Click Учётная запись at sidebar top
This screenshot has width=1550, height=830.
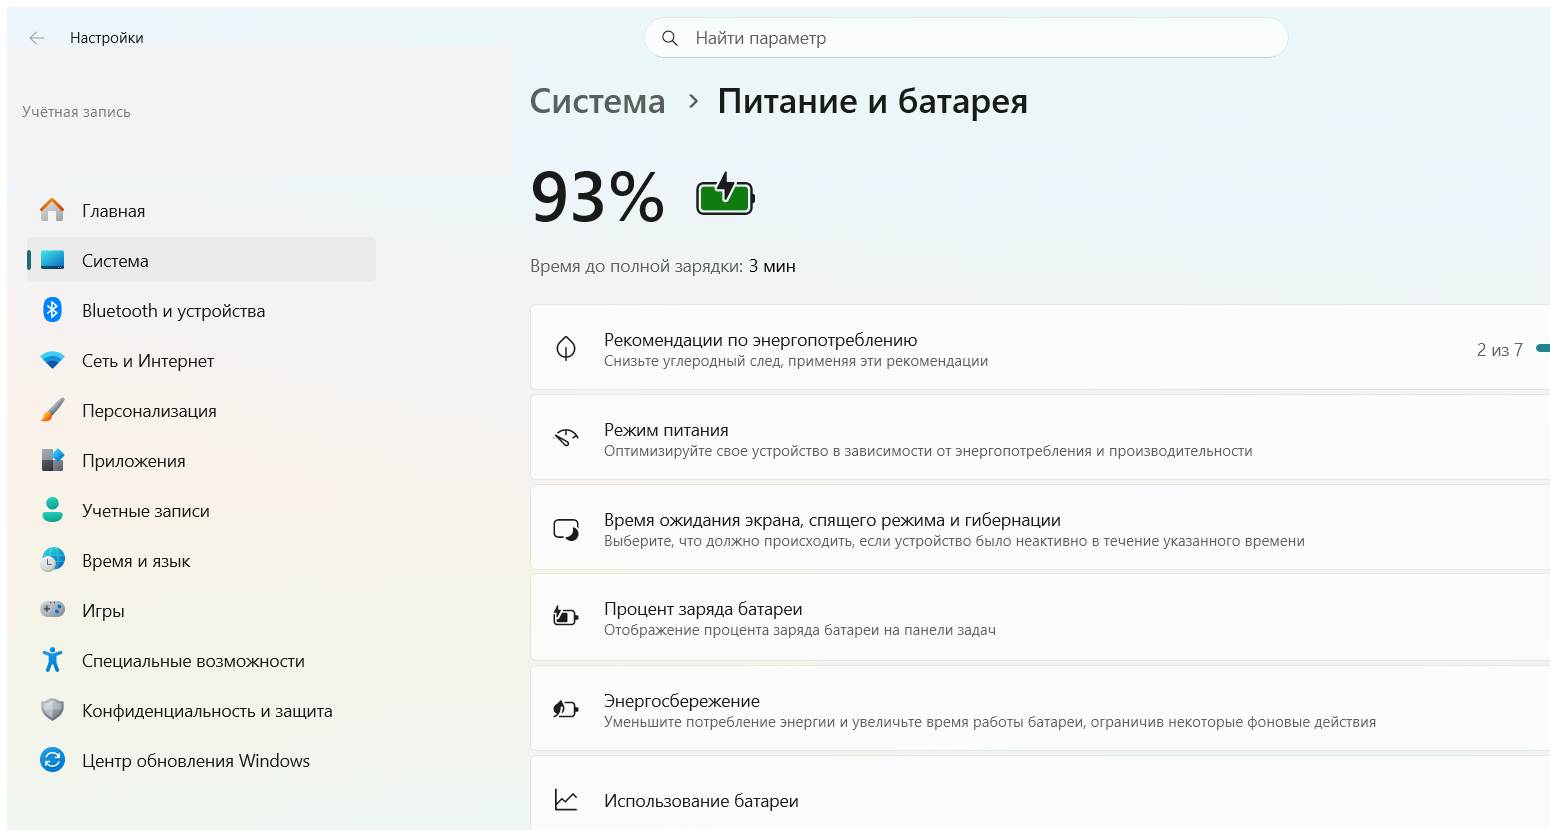[76, 112]
